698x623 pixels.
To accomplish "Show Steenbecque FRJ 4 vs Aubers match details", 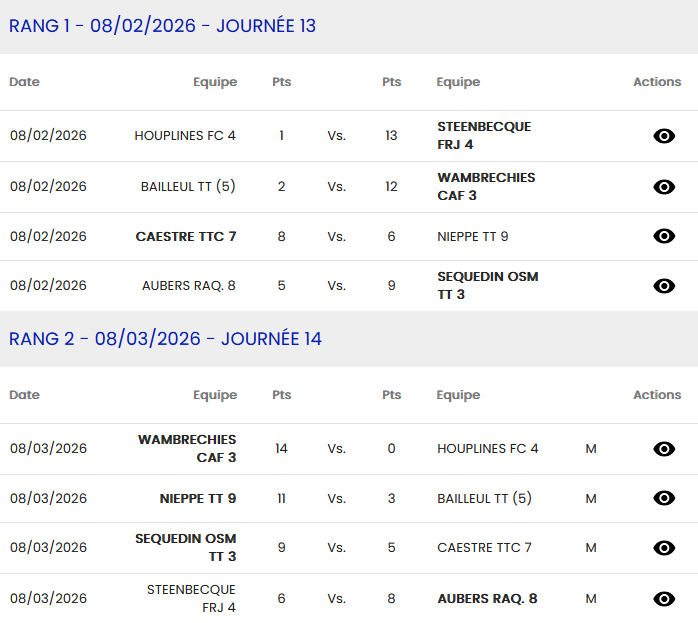I will coord(664,599).
